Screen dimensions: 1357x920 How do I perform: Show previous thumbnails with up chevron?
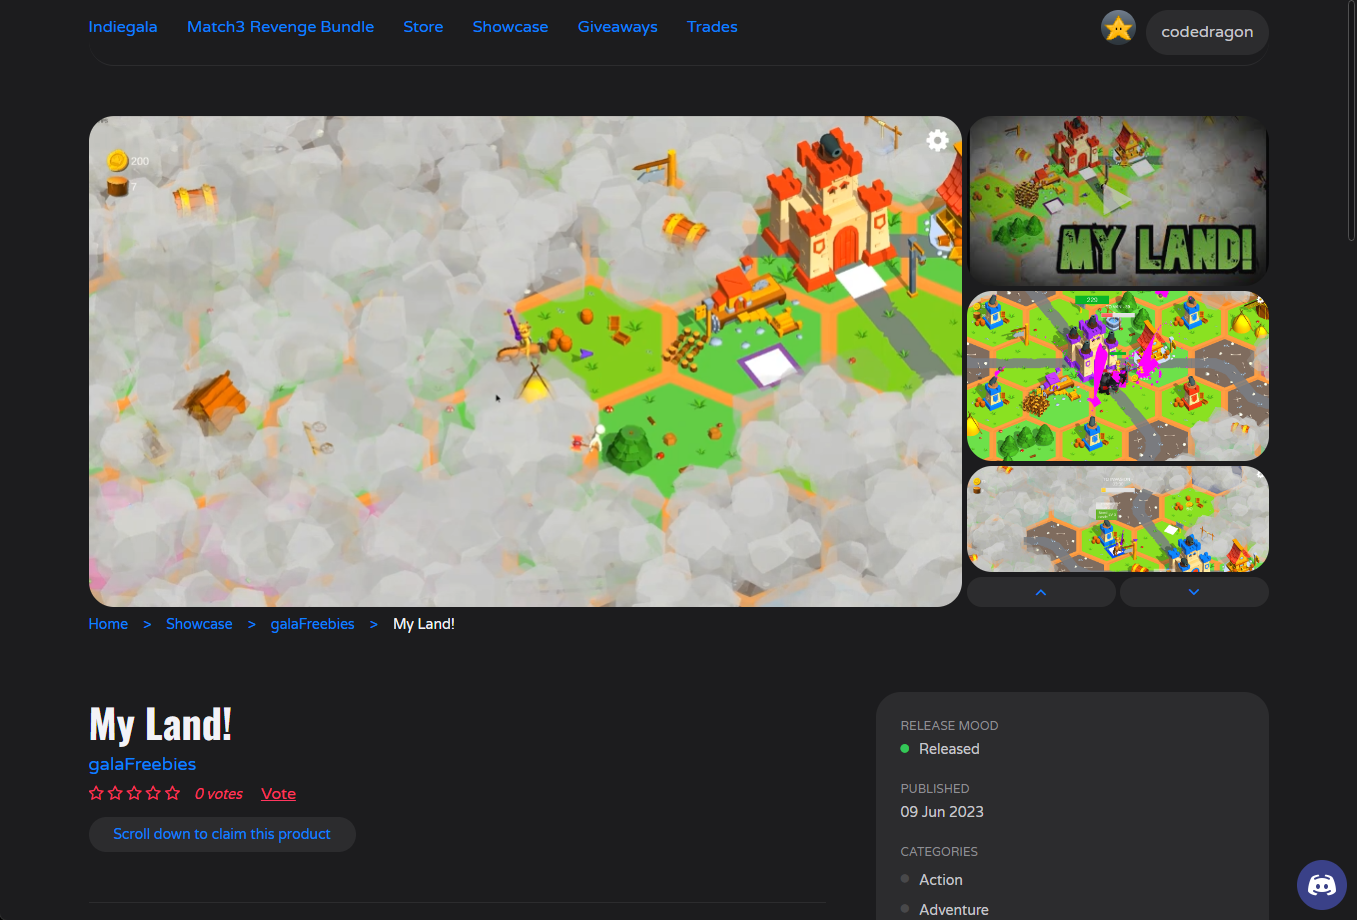click(x=1041, y=592)
